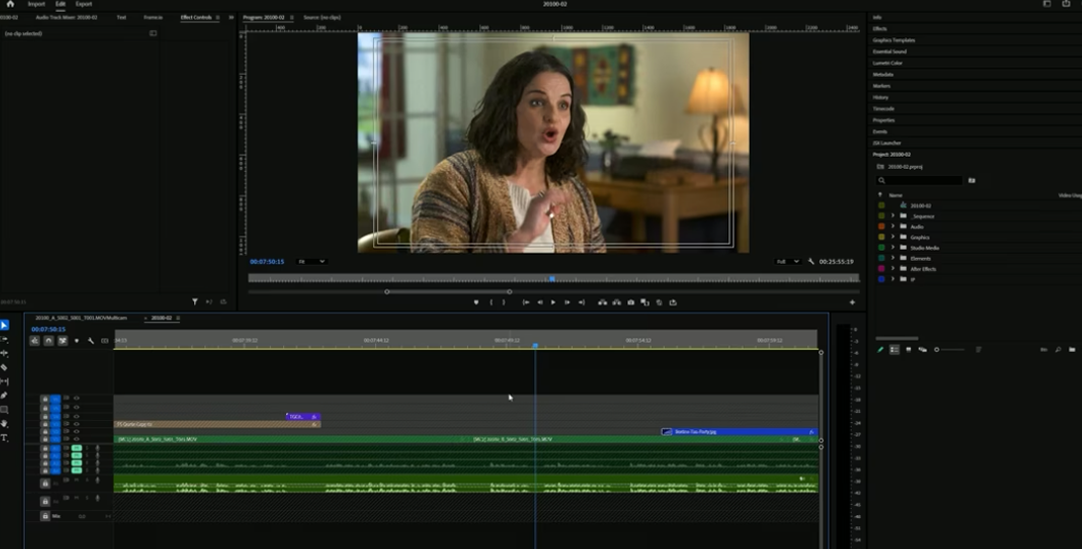Switch to the Export tab
The image size is (1082, 549).
[x=83, y=3]
